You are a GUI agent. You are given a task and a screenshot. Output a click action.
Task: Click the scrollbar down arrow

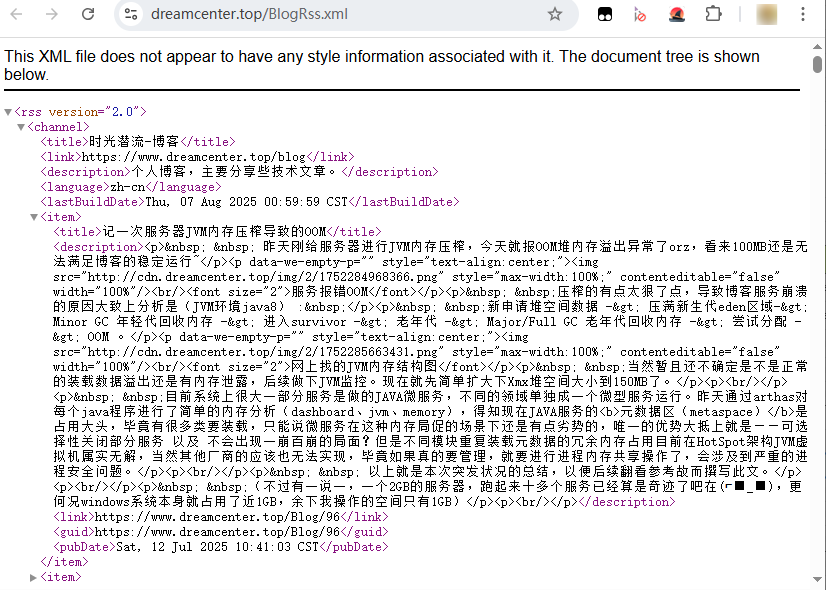pos(817,582)
